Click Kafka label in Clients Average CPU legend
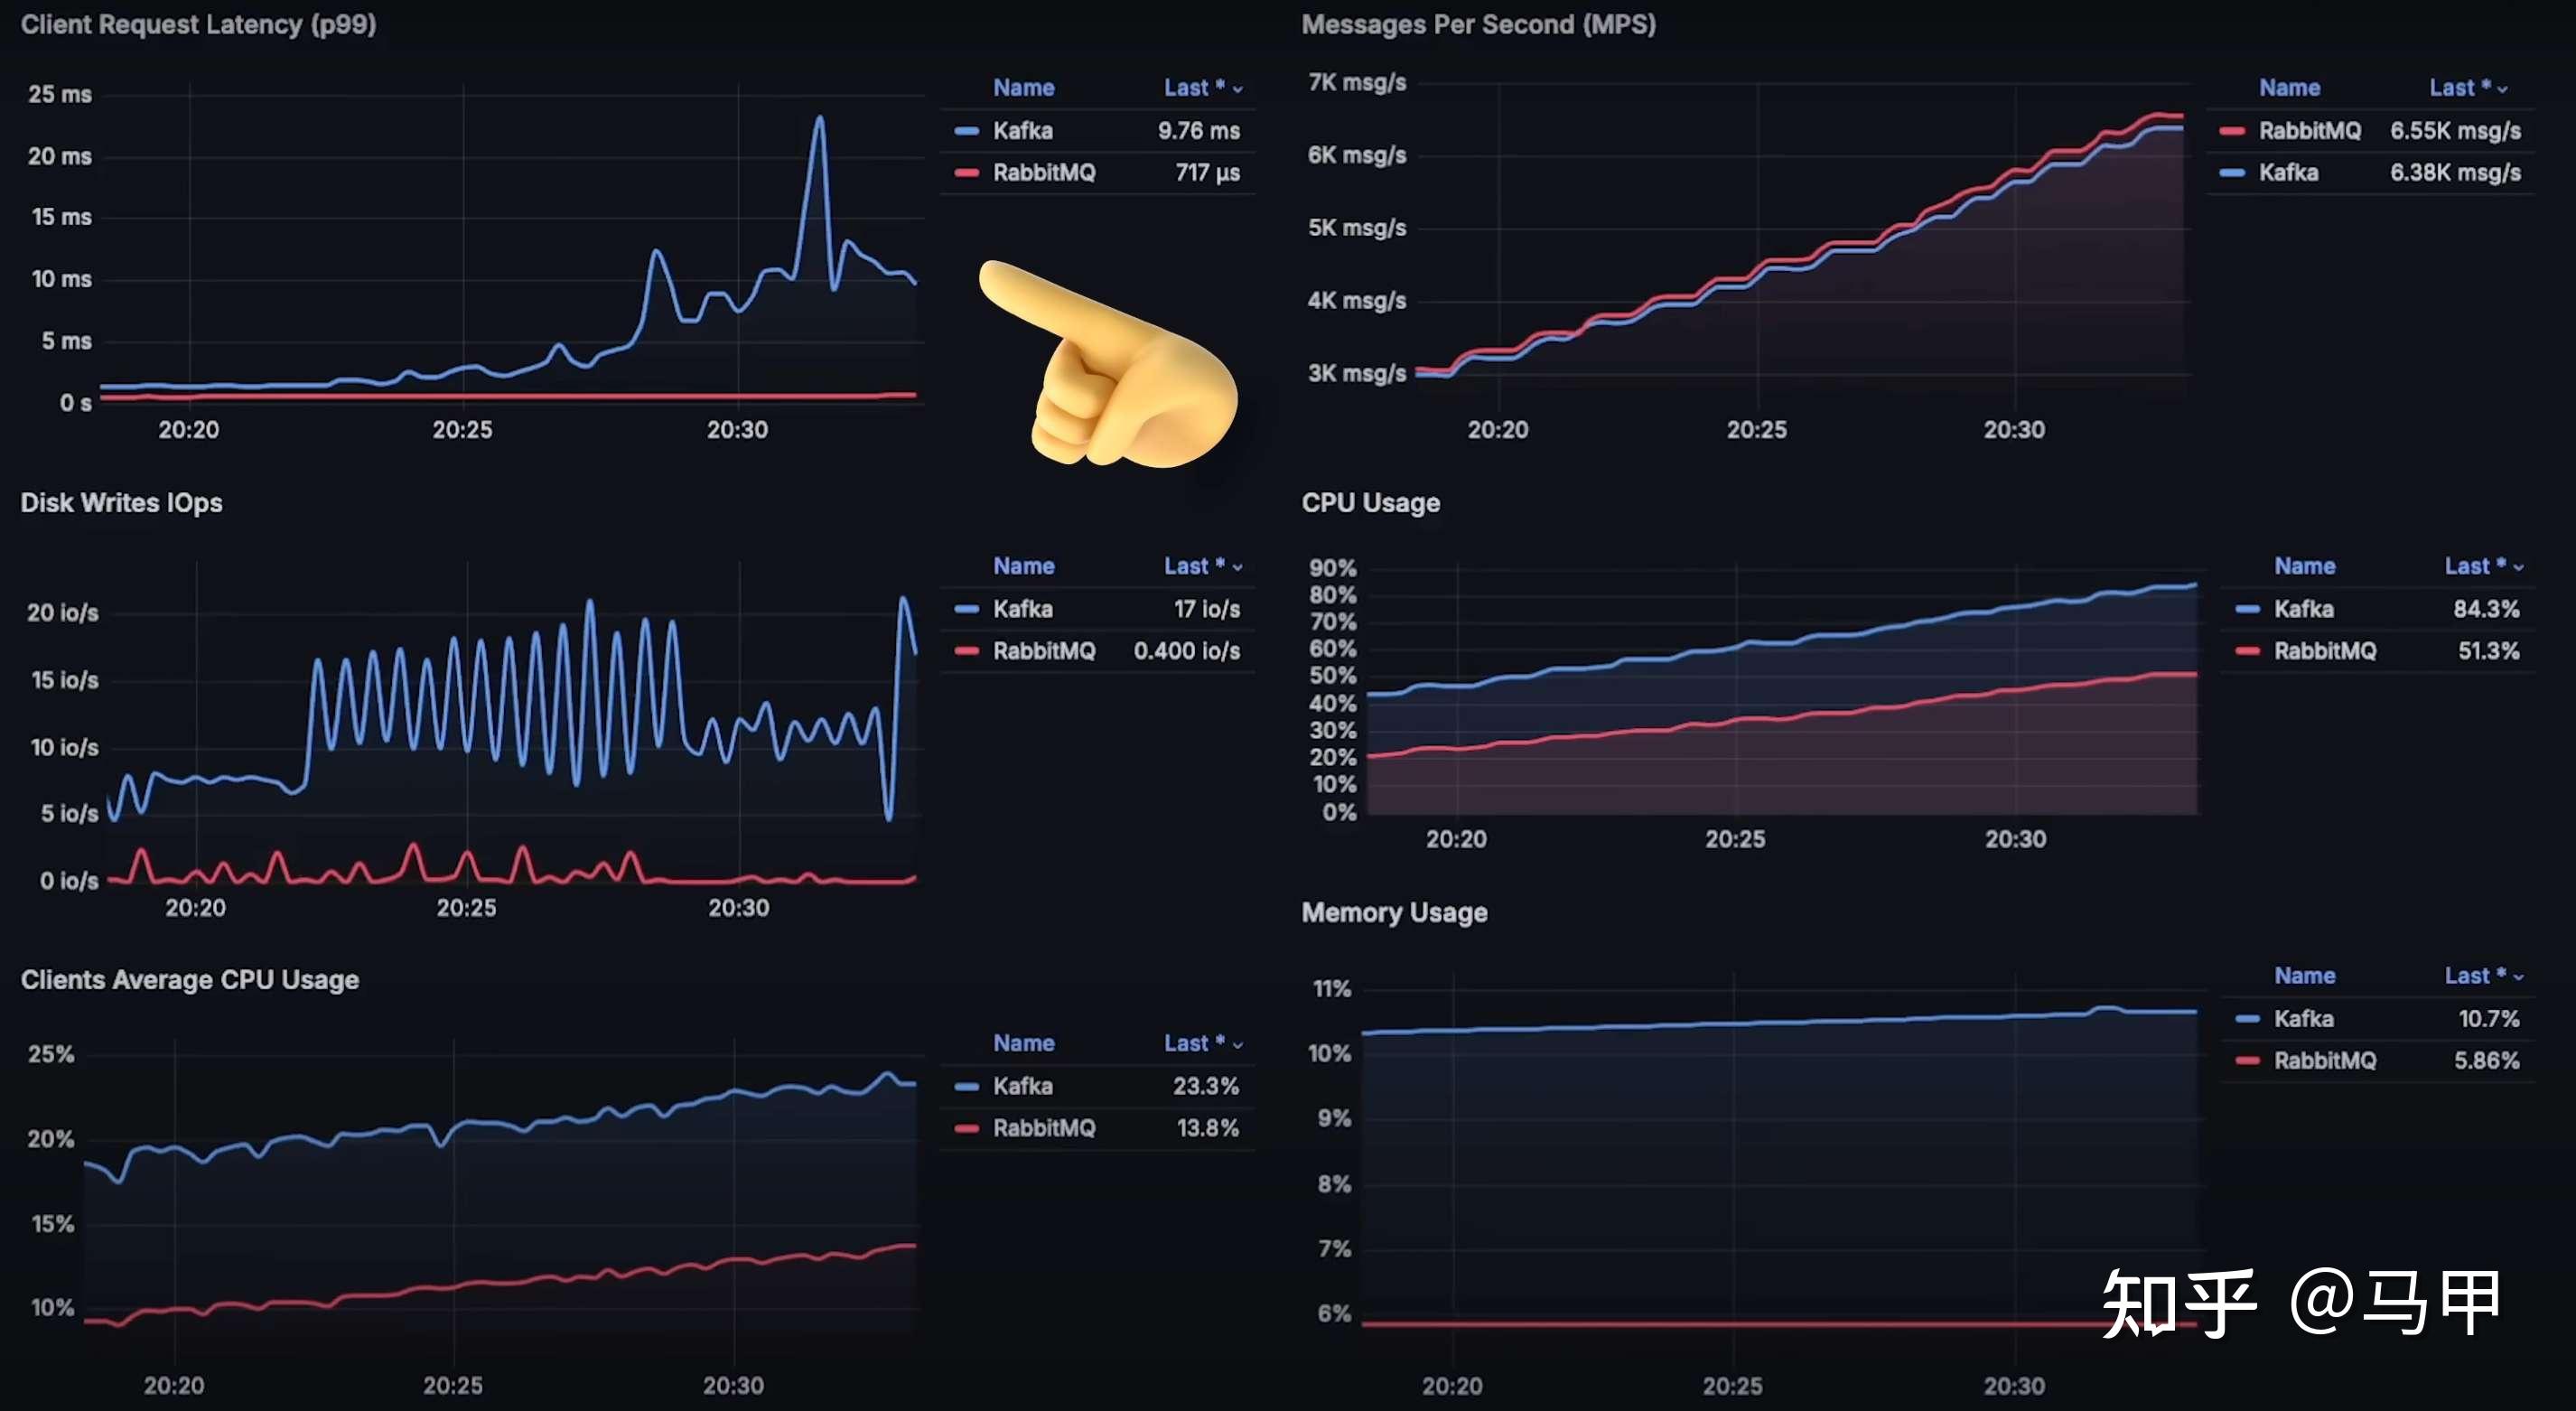 (x=1022, y=1086)
